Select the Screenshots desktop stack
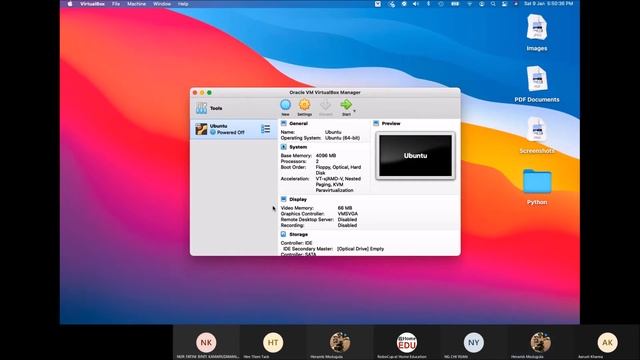Screen dimensions: 640x360 click(x=537, y=135)
